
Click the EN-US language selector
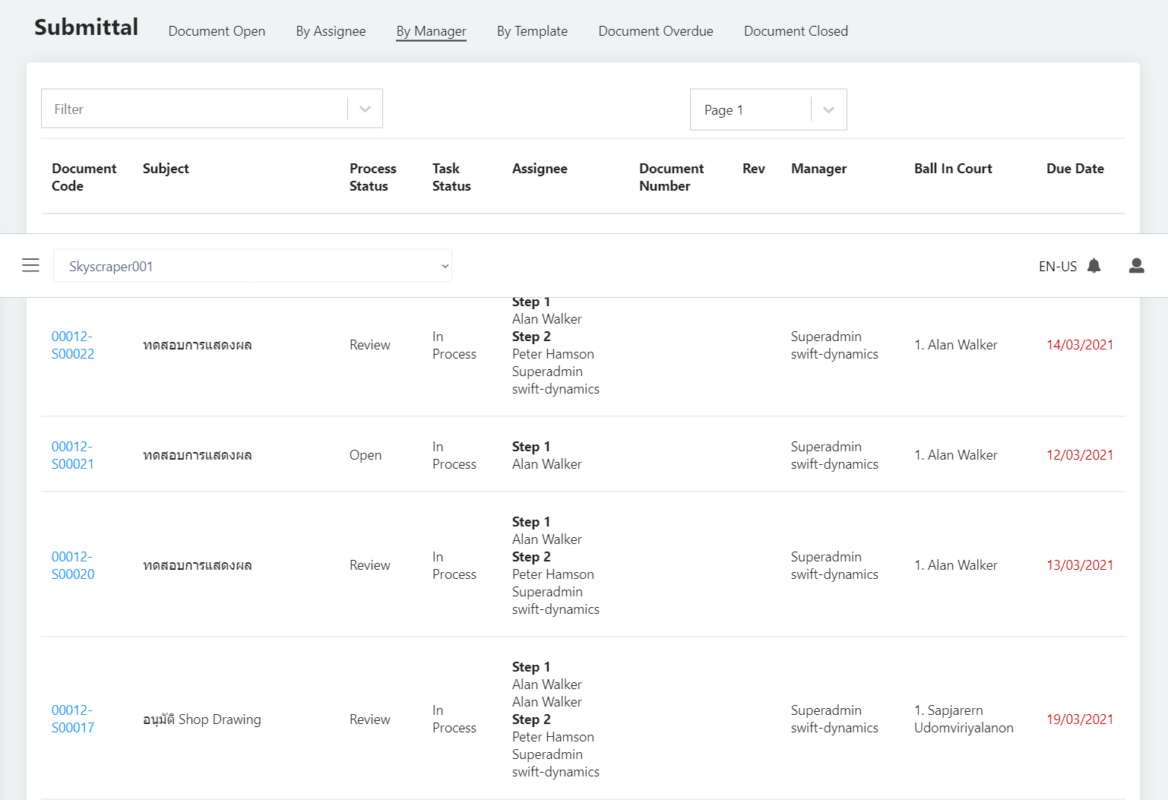coord(1058,266)
